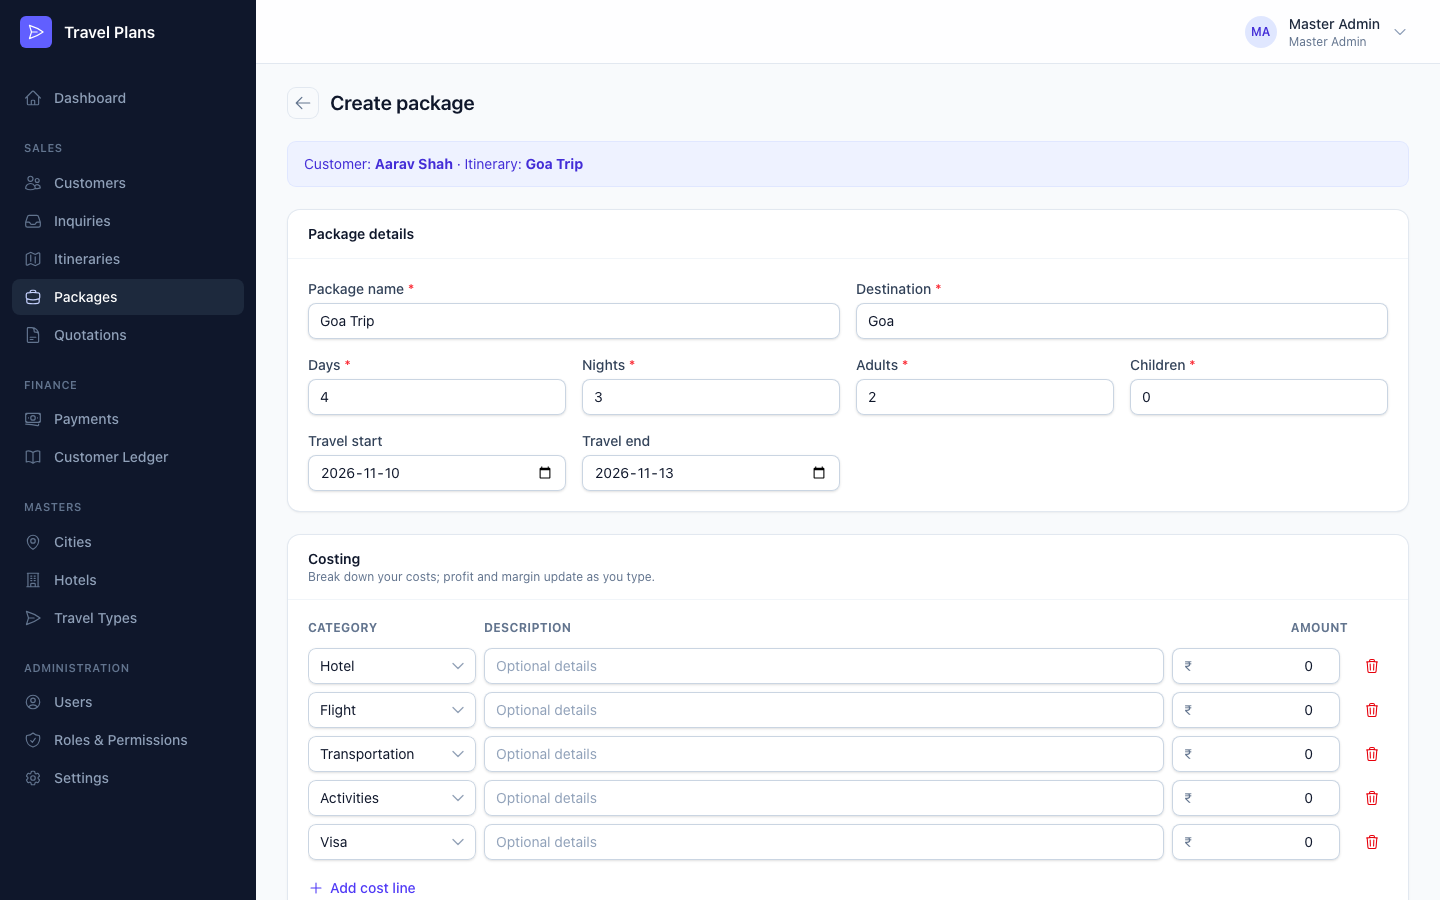Screen dimensions: 1440x900
Task: Delete the Visa cost line
Action: point(1372,842)
